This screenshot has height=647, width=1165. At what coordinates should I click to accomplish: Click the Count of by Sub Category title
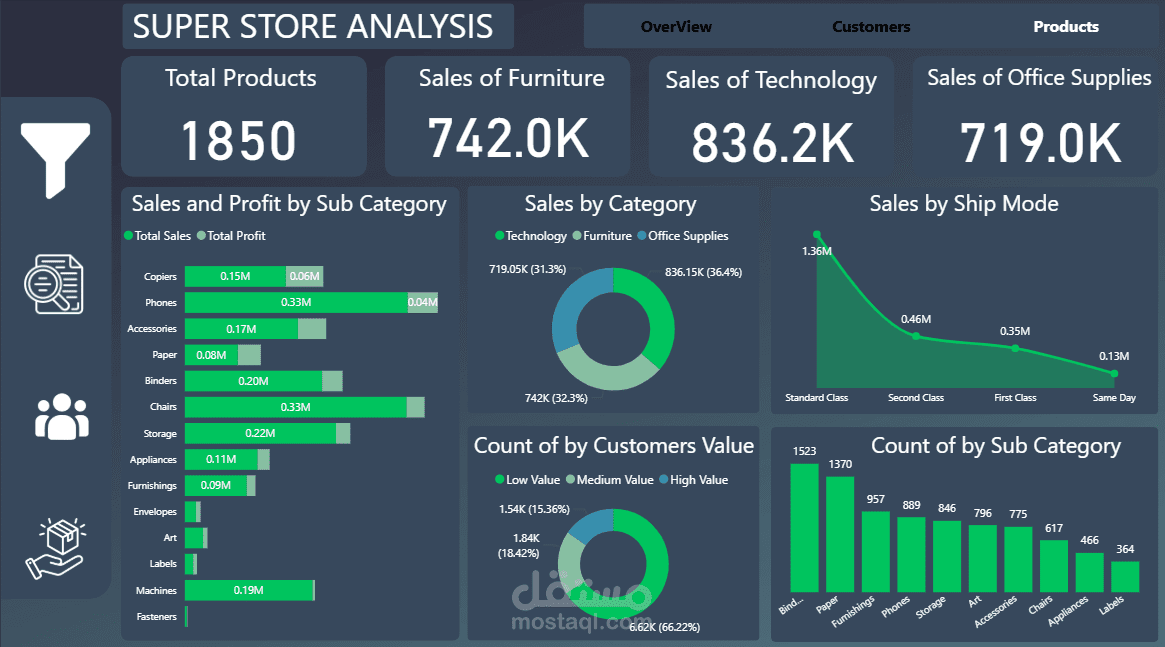[x=996, y=446]
